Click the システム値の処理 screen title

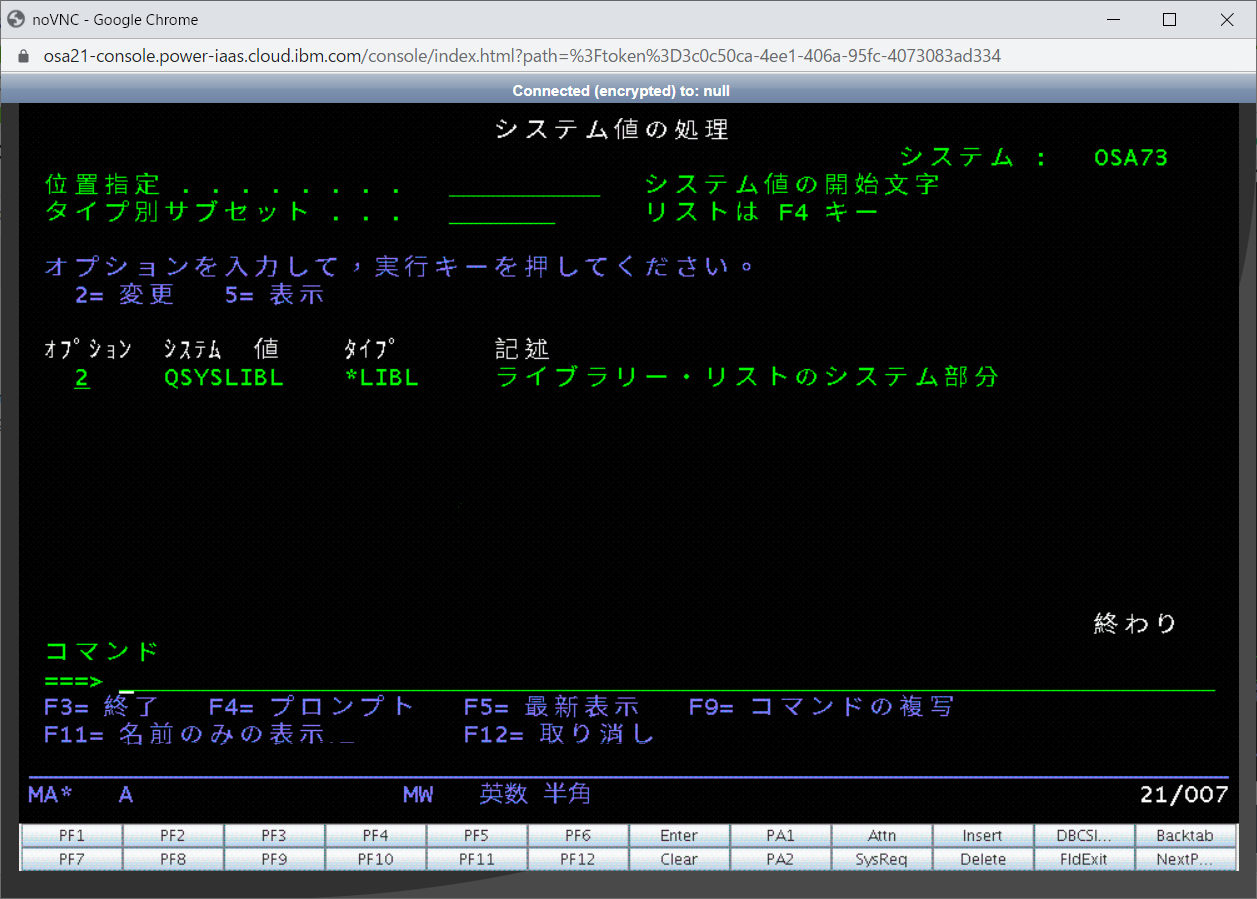tap(612, 129)
